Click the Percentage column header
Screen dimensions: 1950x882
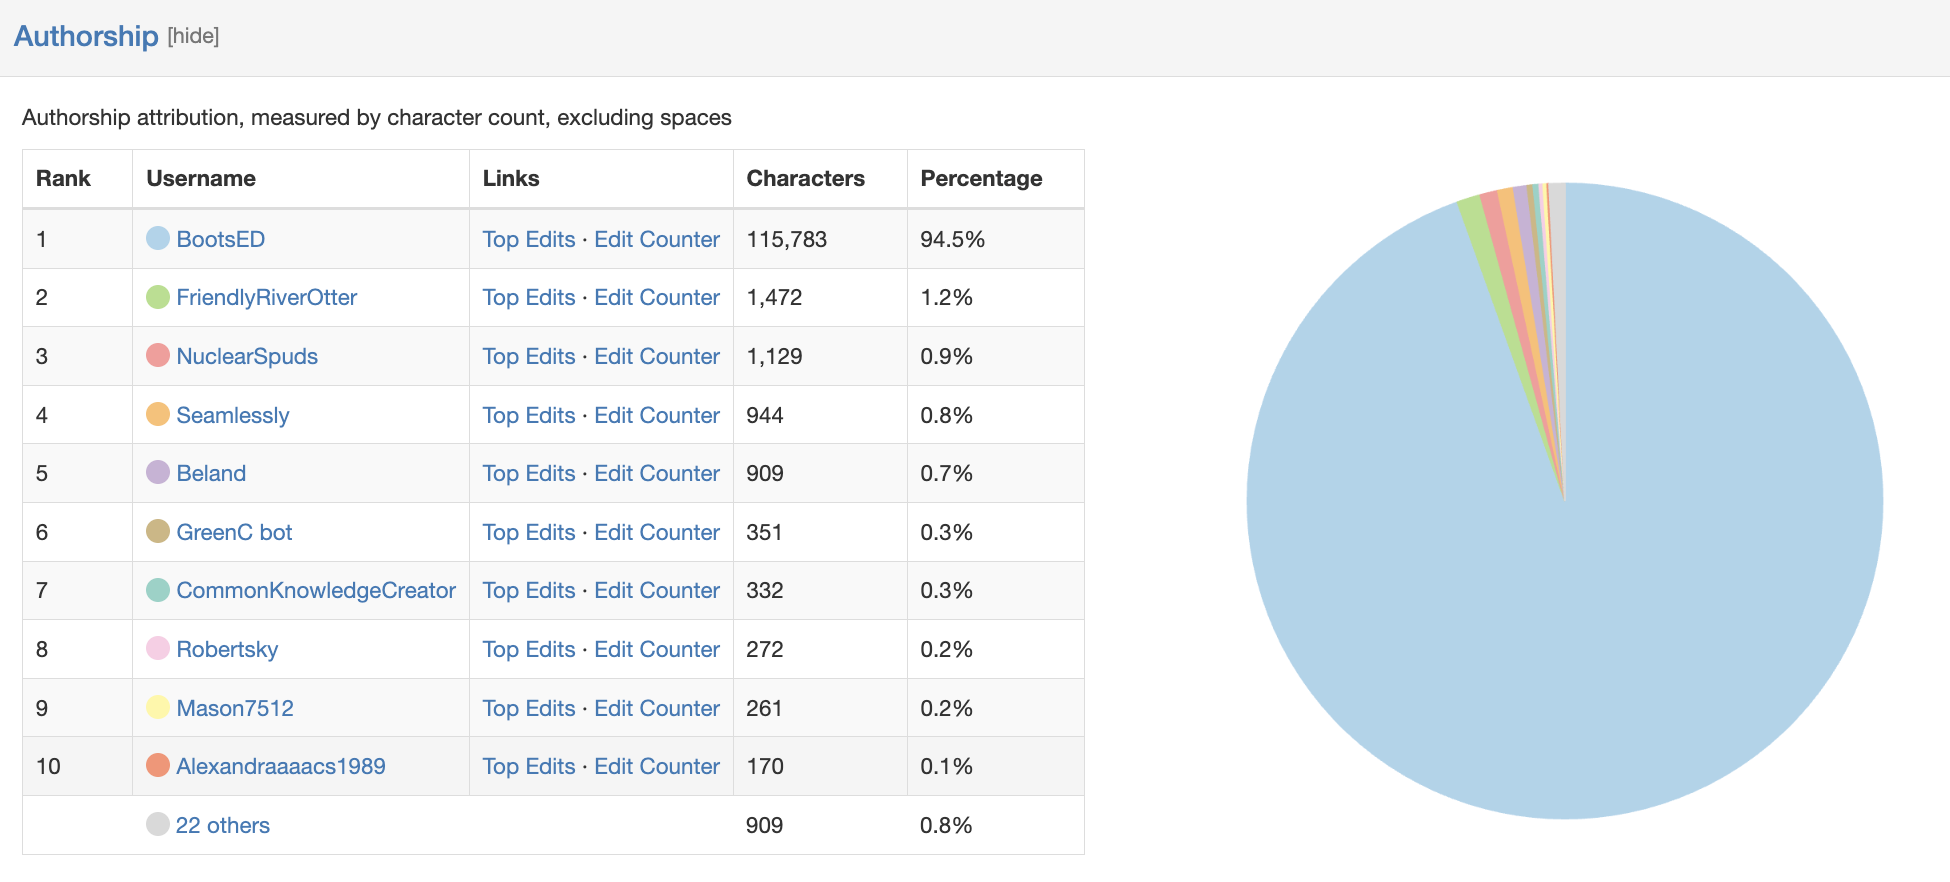pos(980,178)
